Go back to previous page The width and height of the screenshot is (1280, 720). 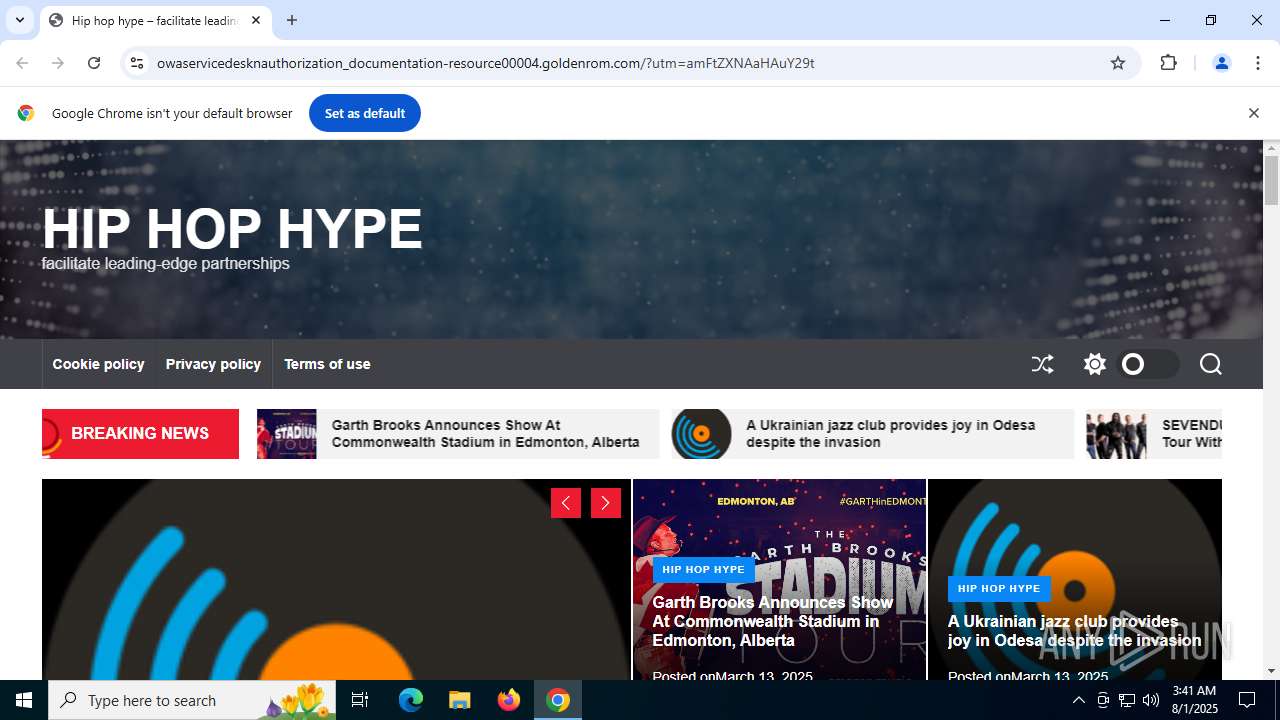pyautogui.click(x=22, y=63)
